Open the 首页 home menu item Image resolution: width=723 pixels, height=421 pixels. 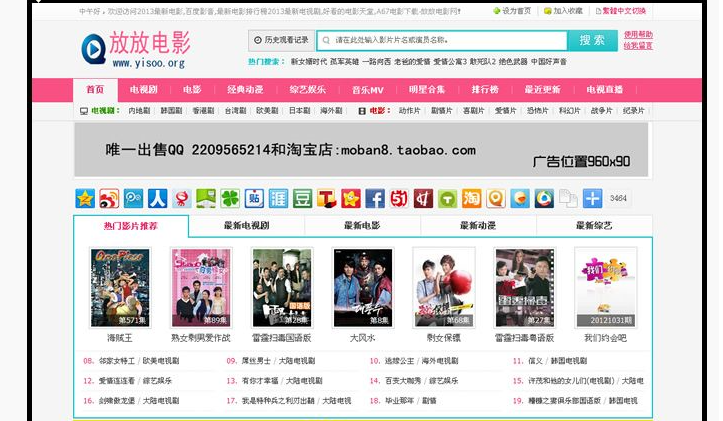(95, 90)
